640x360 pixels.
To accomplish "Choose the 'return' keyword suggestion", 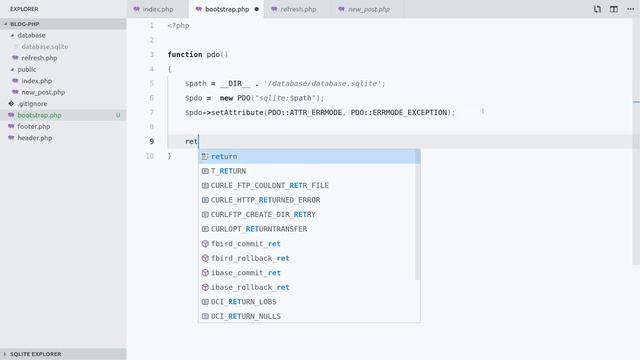I will [309, 156].
